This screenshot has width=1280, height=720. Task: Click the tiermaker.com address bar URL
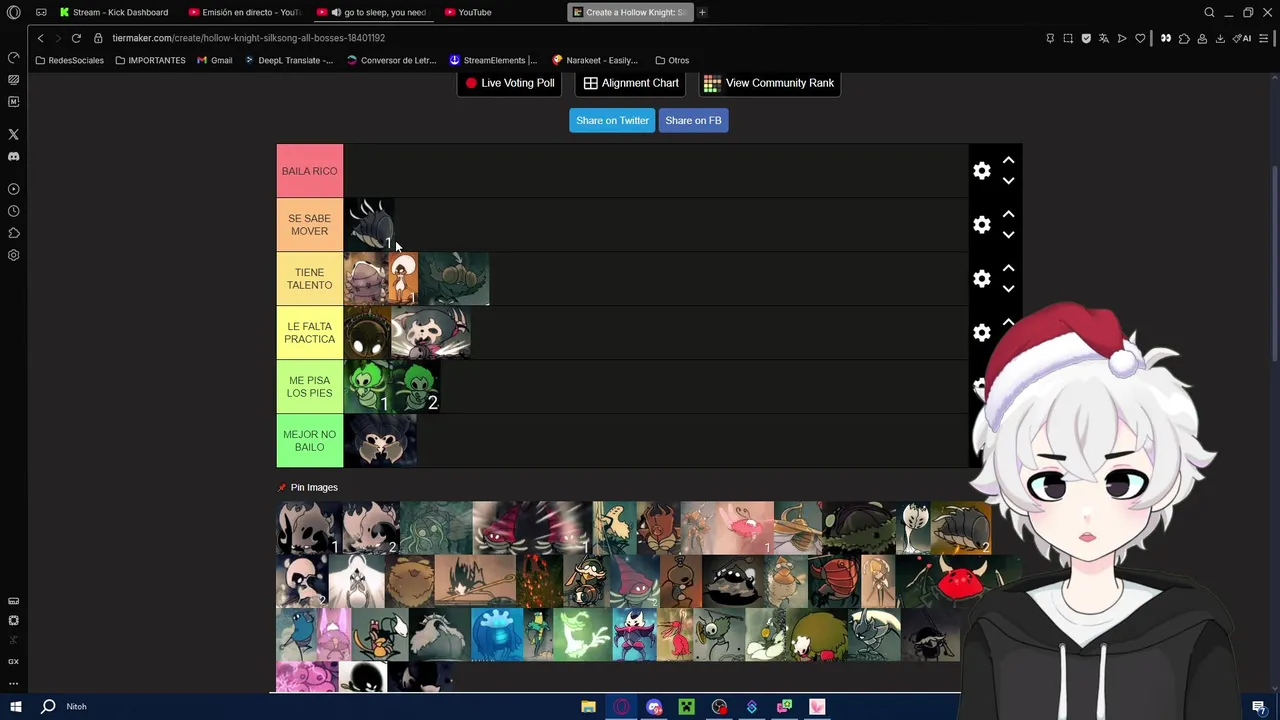248,38
